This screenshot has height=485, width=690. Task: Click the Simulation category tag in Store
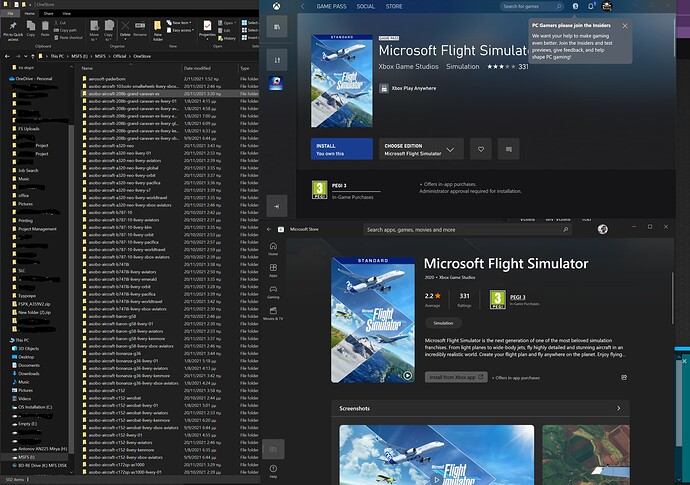click(x=443, y=323)
